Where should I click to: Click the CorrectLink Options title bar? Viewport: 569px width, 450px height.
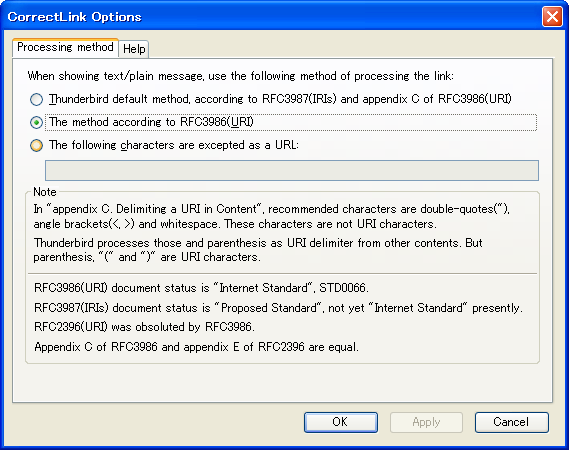272,16
